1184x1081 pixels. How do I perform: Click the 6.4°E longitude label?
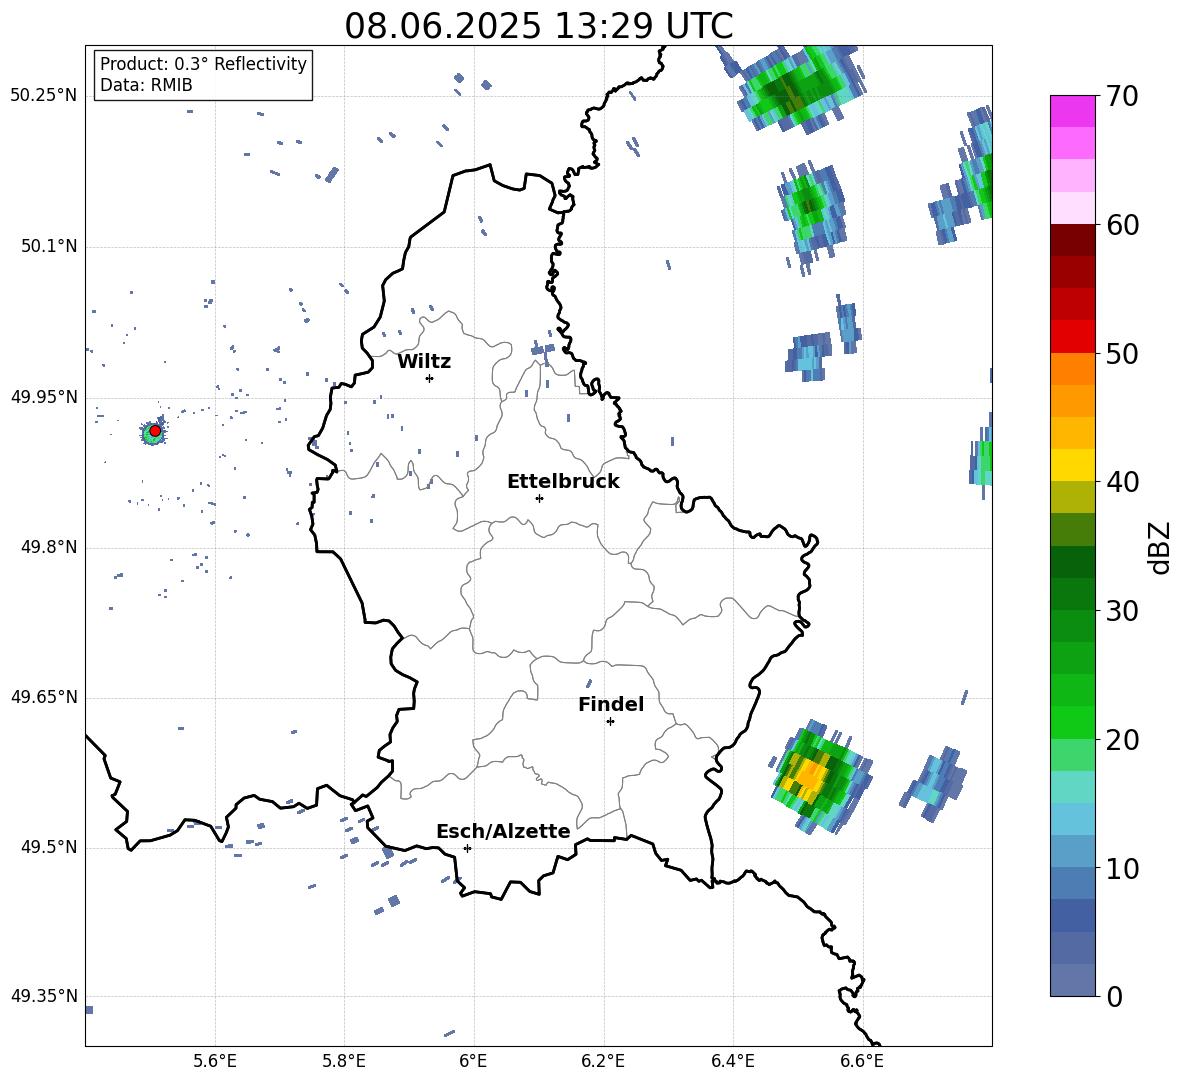tap(732, 1061)
